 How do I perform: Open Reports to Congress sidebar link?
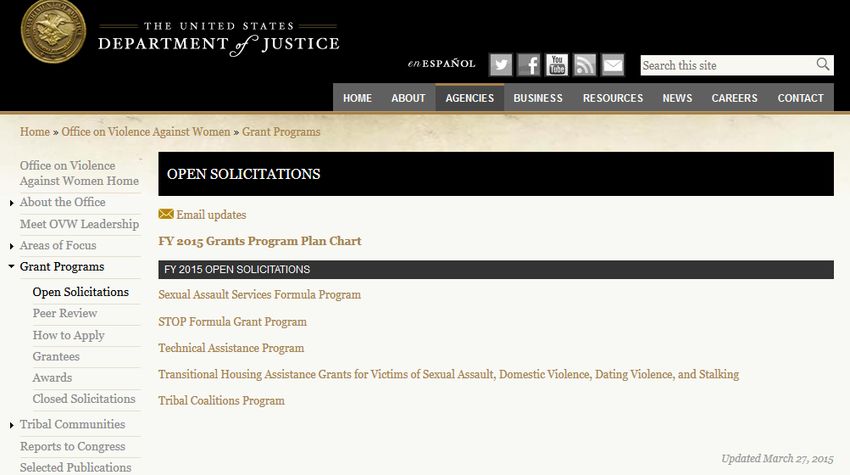(73, 446)
